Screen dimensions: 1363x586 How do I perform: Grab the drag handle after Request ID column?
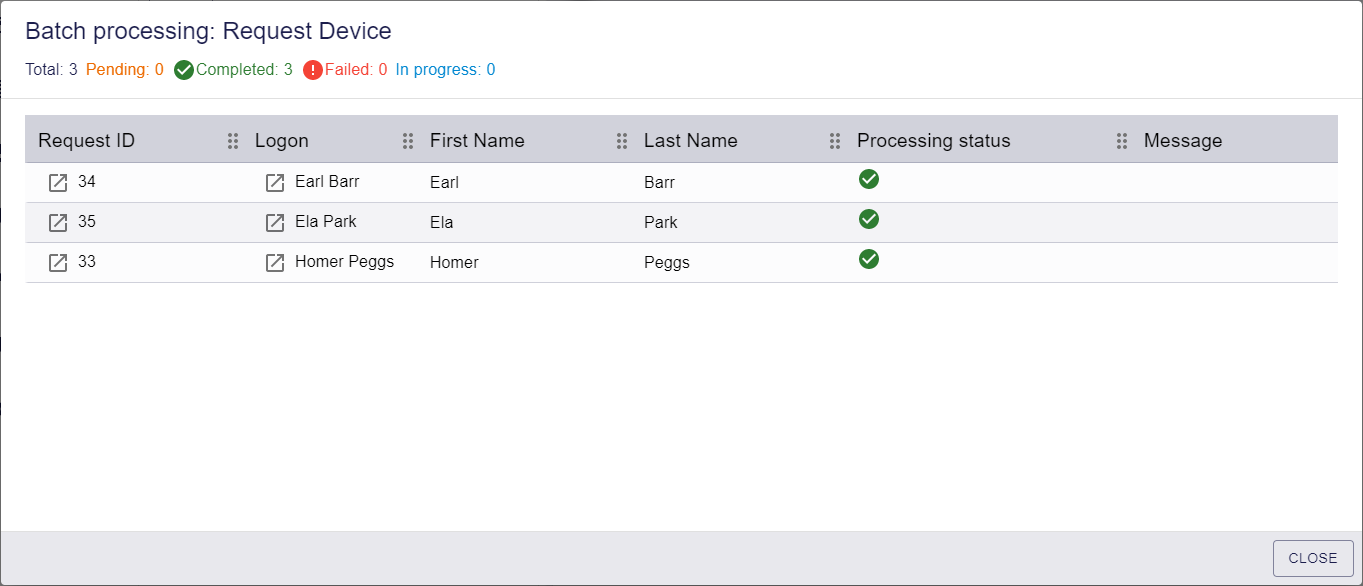233,141
